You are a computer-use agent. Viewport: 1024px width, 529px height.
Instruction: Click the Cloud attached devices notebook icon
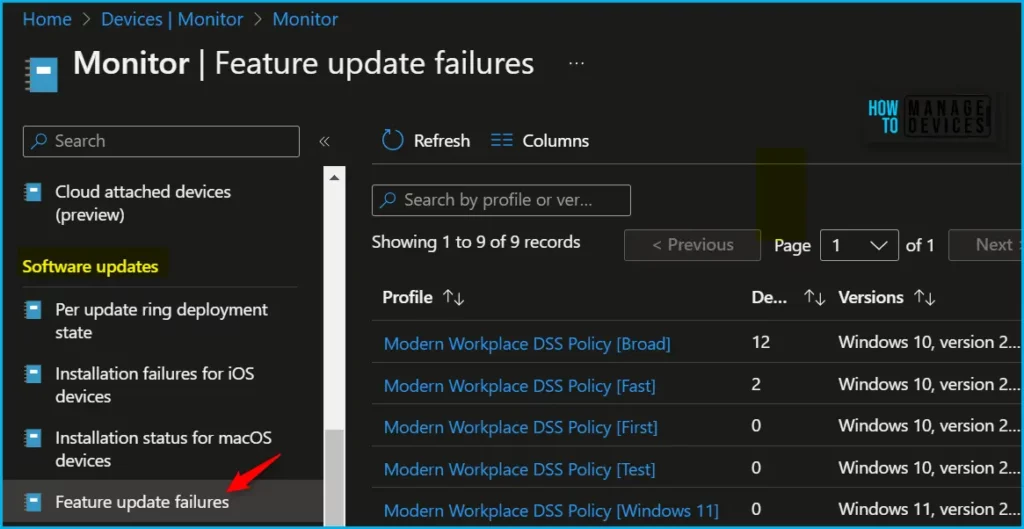point(34,192)
